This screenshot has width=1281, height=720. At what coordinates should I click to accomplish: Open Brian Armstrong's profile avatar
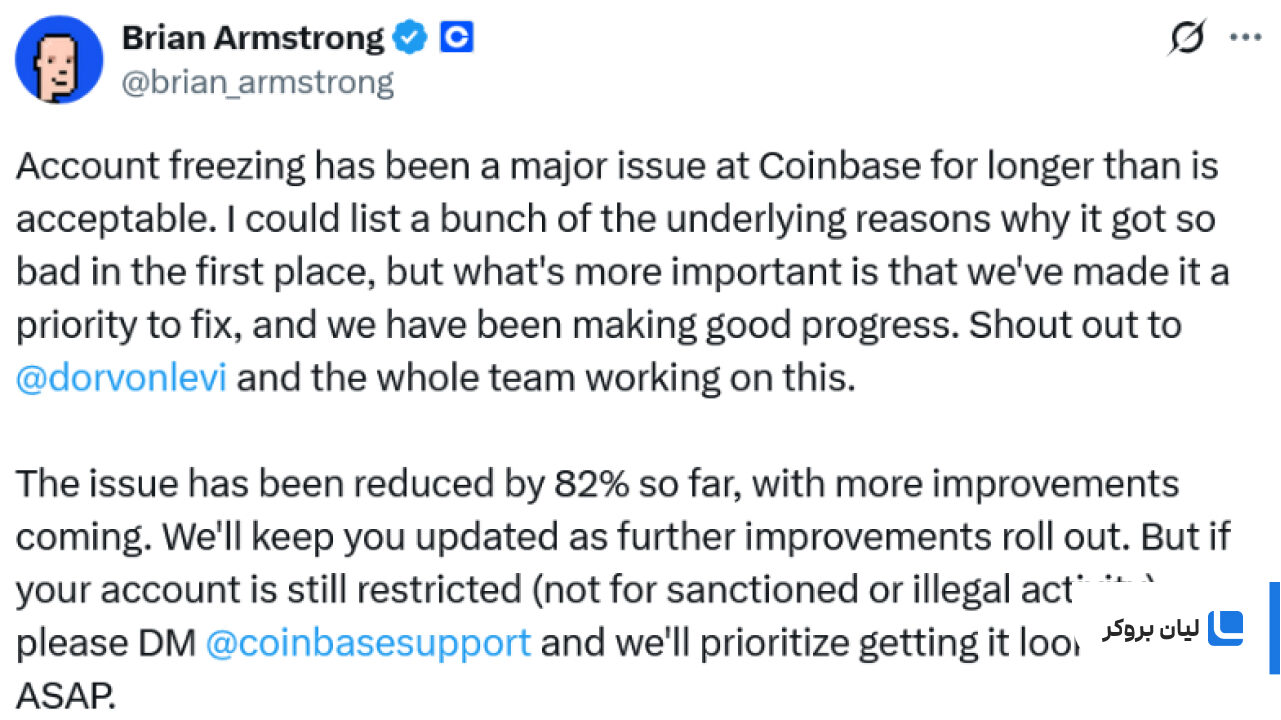click(59, 59)
